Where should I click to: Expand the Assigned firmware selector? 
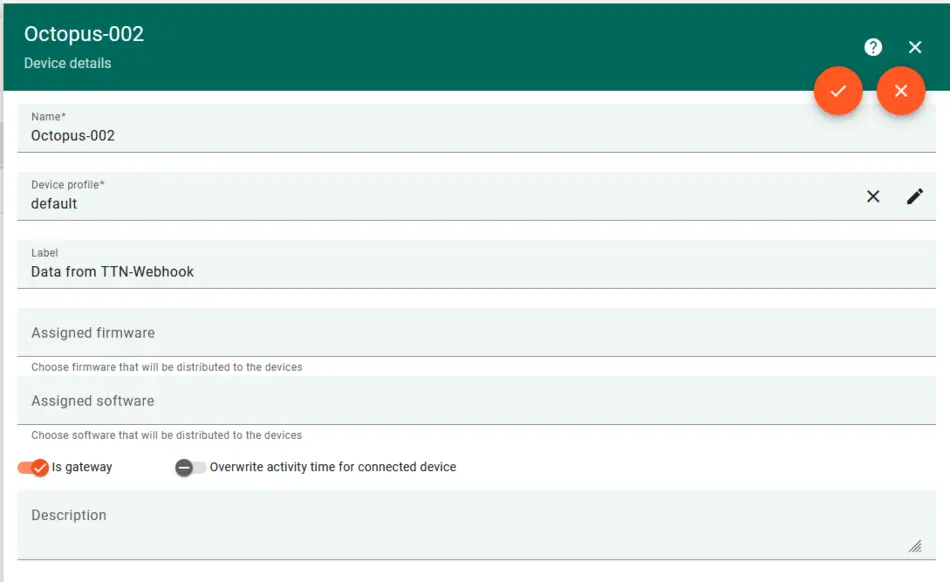470,333
